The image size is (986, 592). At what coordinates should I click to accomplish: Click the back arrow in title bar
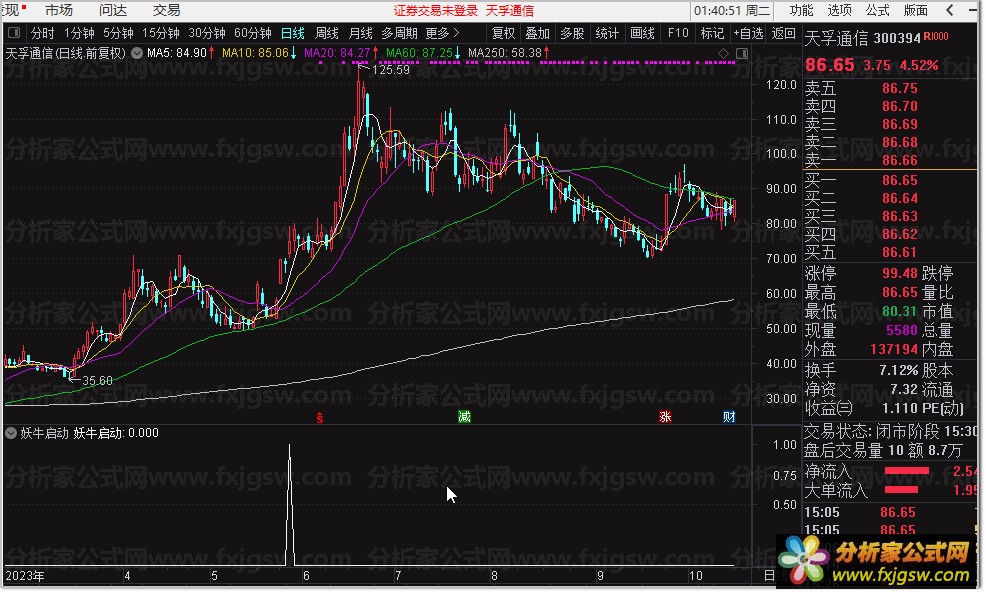[x=950, y=10]
